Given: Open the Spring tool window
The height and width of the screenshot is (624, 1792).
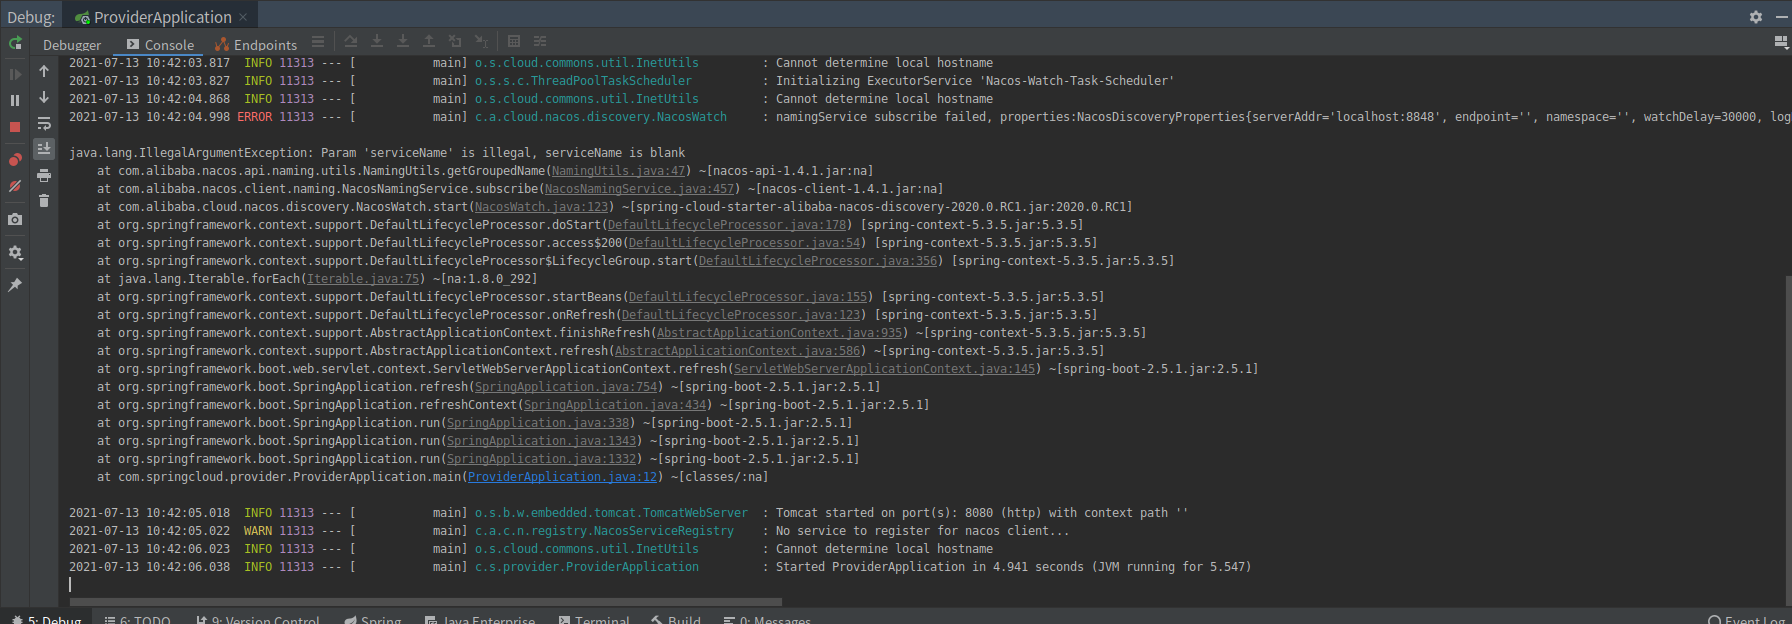Looking at the screenshot, I should 373,620.
